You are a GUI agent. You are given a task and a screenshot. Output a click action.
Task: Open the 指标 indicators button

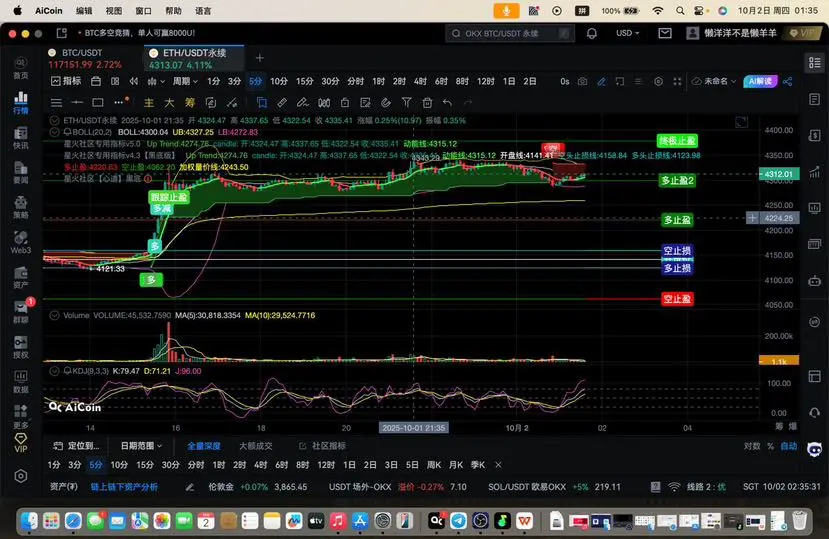(x=66, y=81)
